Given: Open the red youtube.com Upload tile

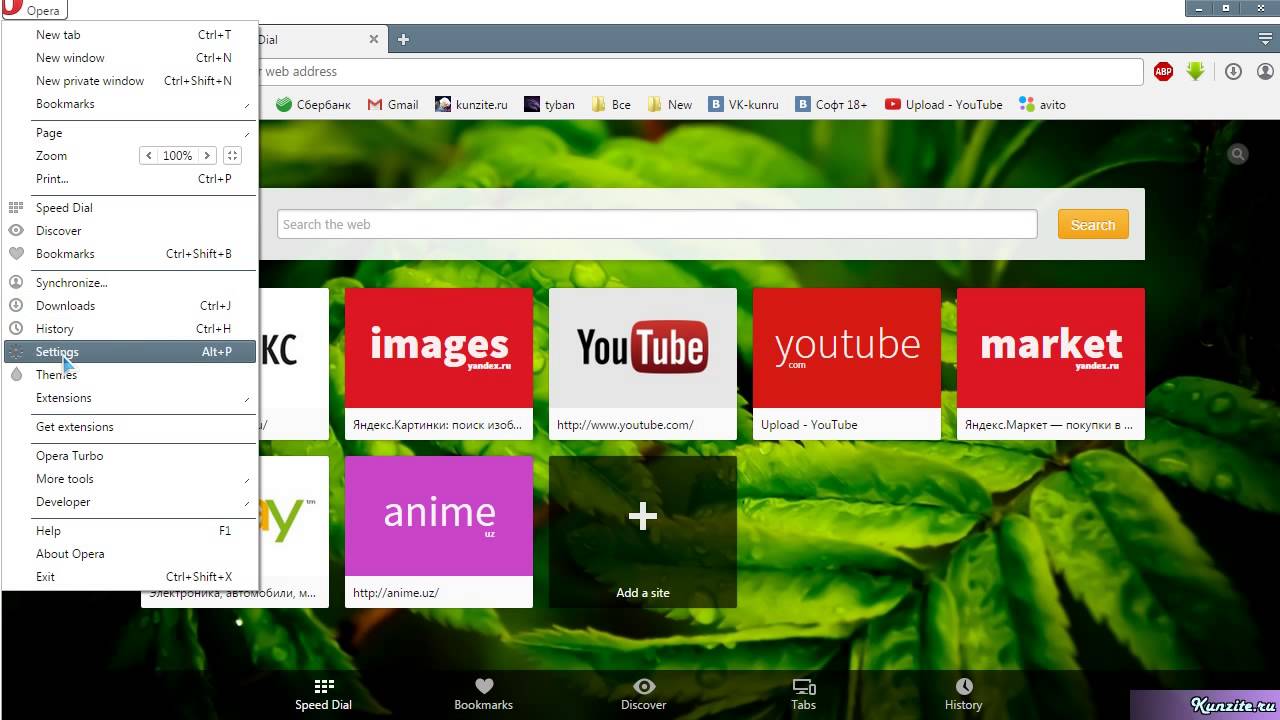Looking at the screenshot, I should [847, 364].
